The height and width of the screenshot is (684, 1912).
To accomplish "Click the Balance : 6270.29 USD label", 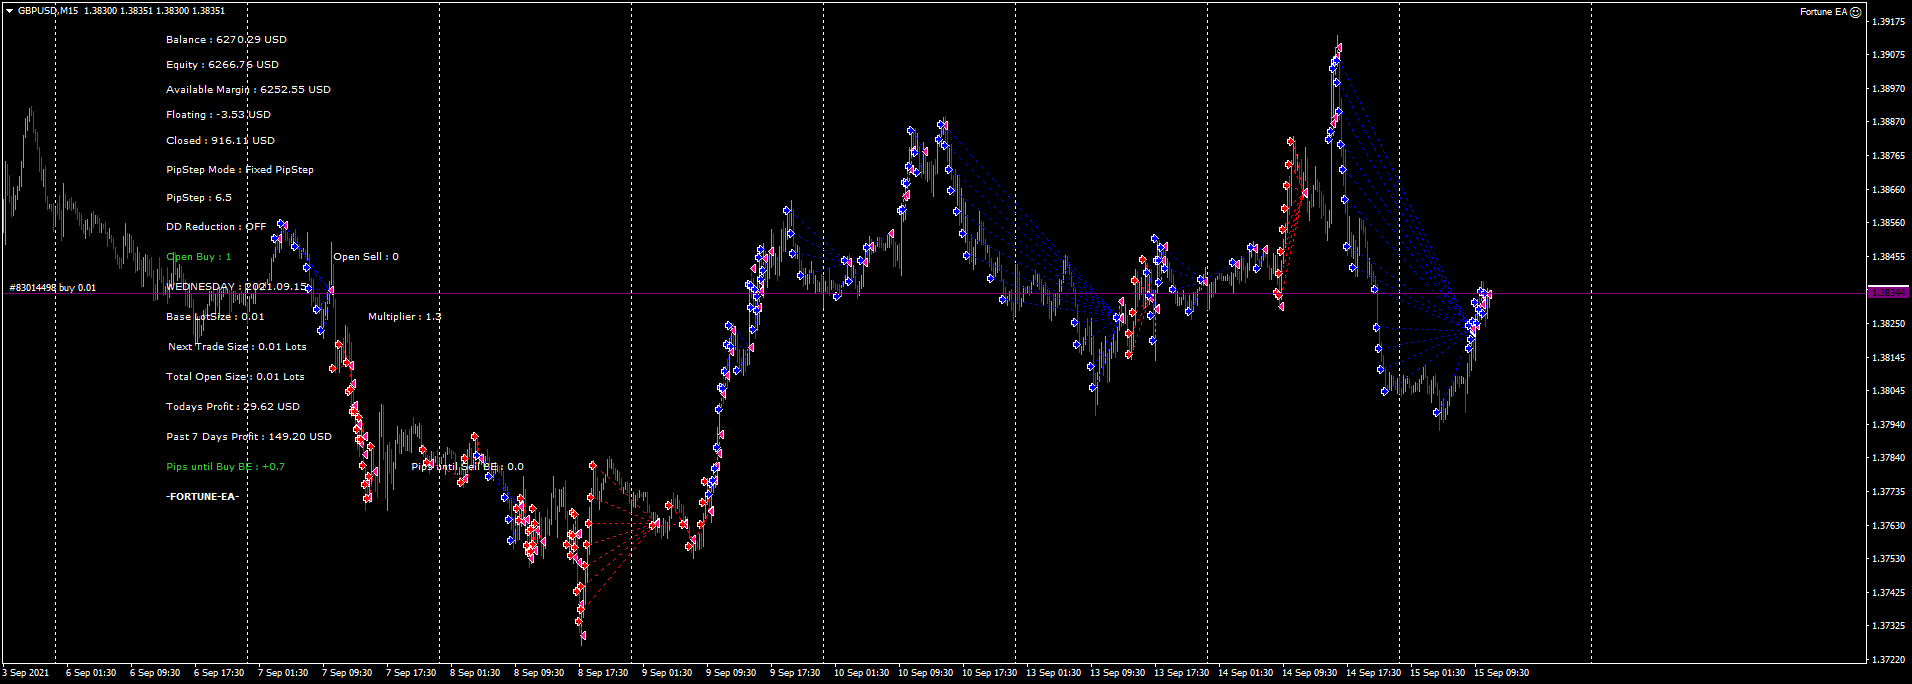I will [x=226, y=40].
